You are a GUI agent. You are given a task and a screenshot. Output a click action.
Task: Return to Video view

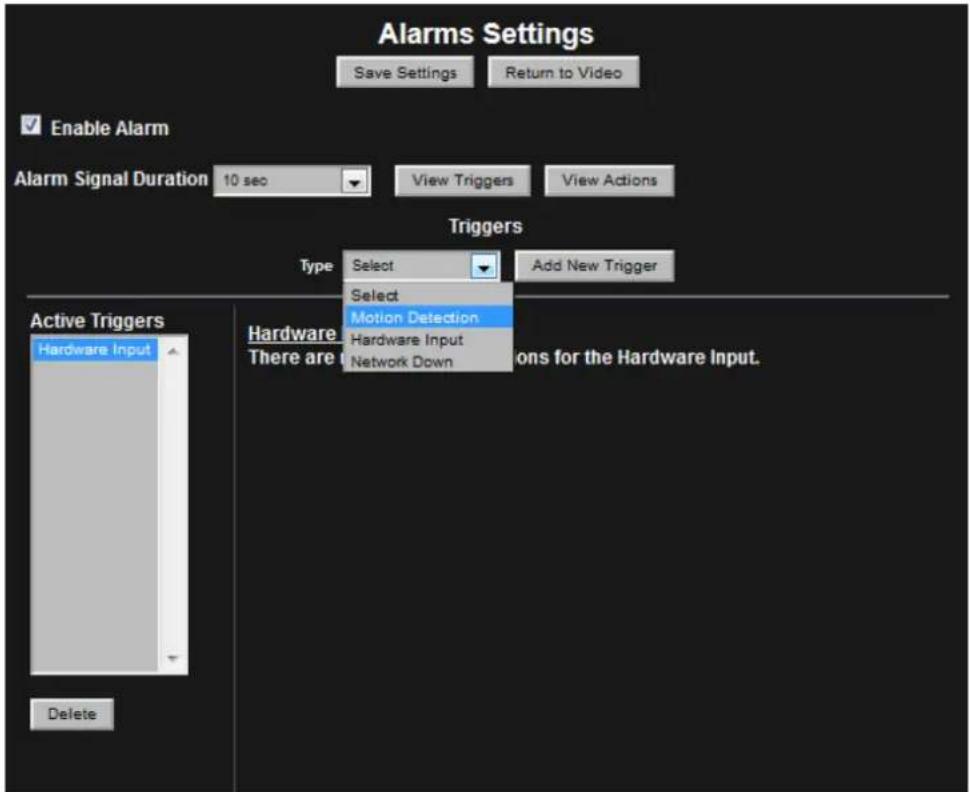[563, 72]
